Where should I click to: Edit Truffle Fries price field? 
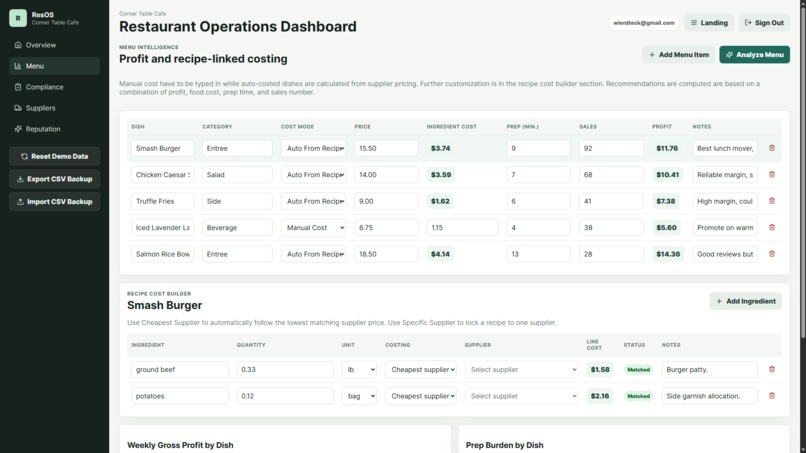pyautogui.click(x=386, y=201)
